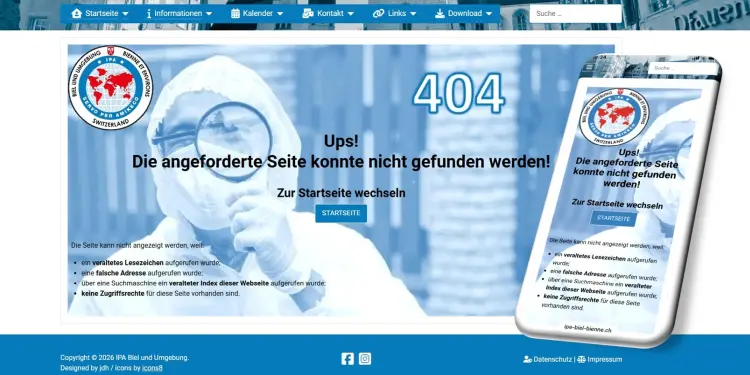
Task: Expand the Links dropdown arrow
Action: [x=413, y=14]
